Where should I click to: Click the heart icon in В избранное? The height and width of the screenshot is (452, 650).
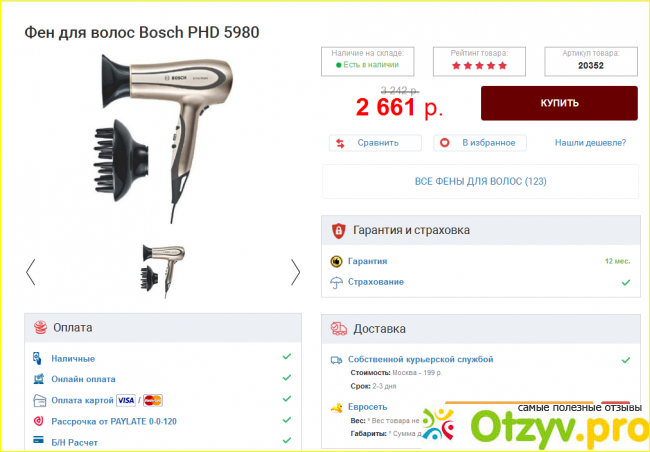444,143
